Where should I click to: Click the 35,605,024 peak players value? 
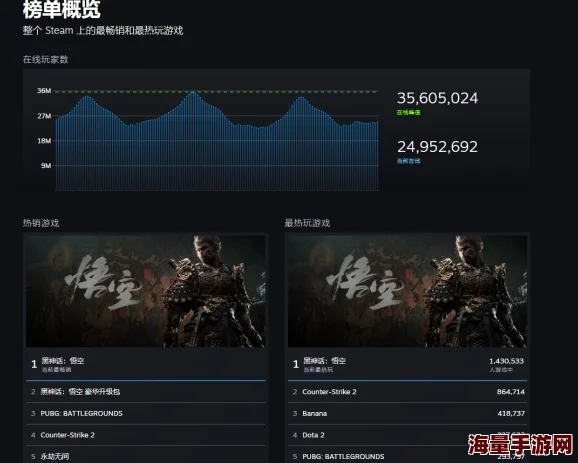coord(437,98)
